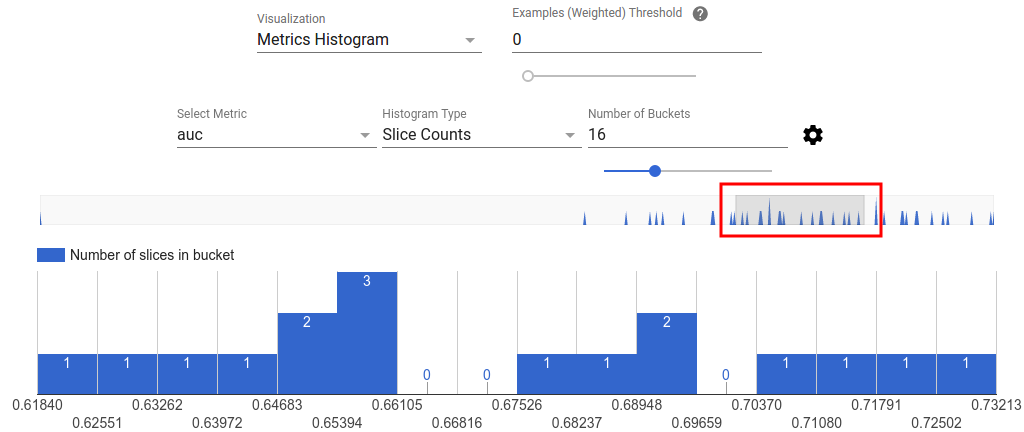The image size is (1024, 432).
Task: Click the Number of Buckets slider knob
Action: click(x=655, y=171)
